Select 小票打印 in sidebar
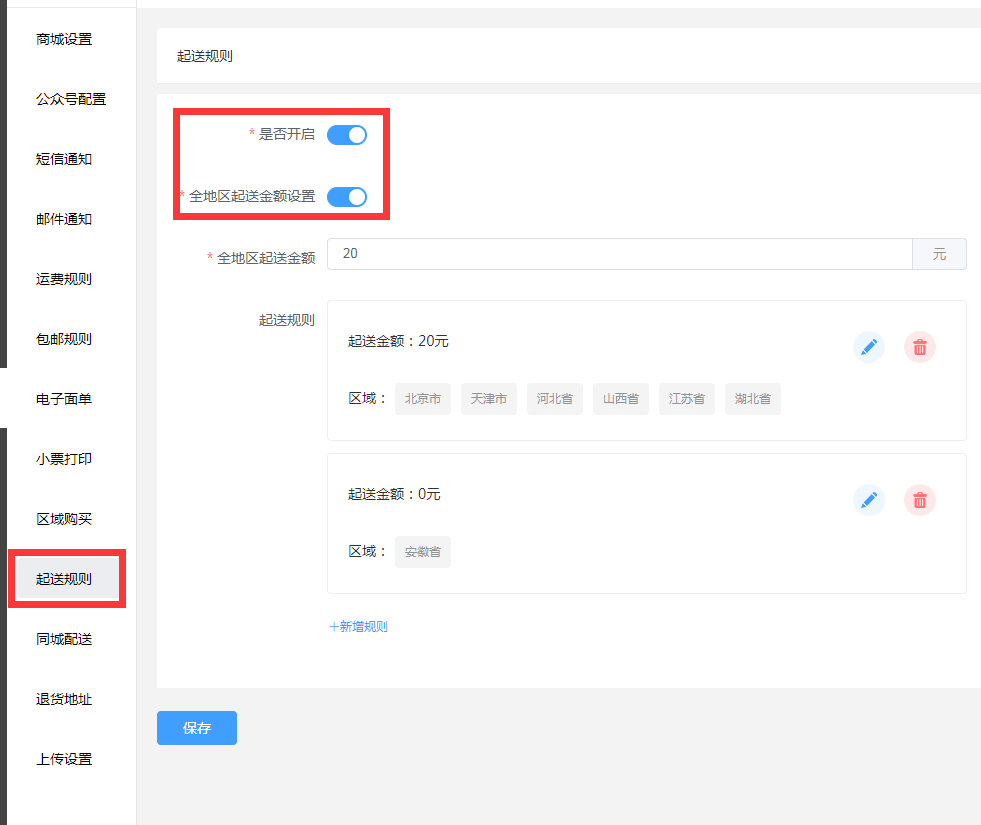The width and height of the screenshot is (981, 825). (x=64, y=459)
